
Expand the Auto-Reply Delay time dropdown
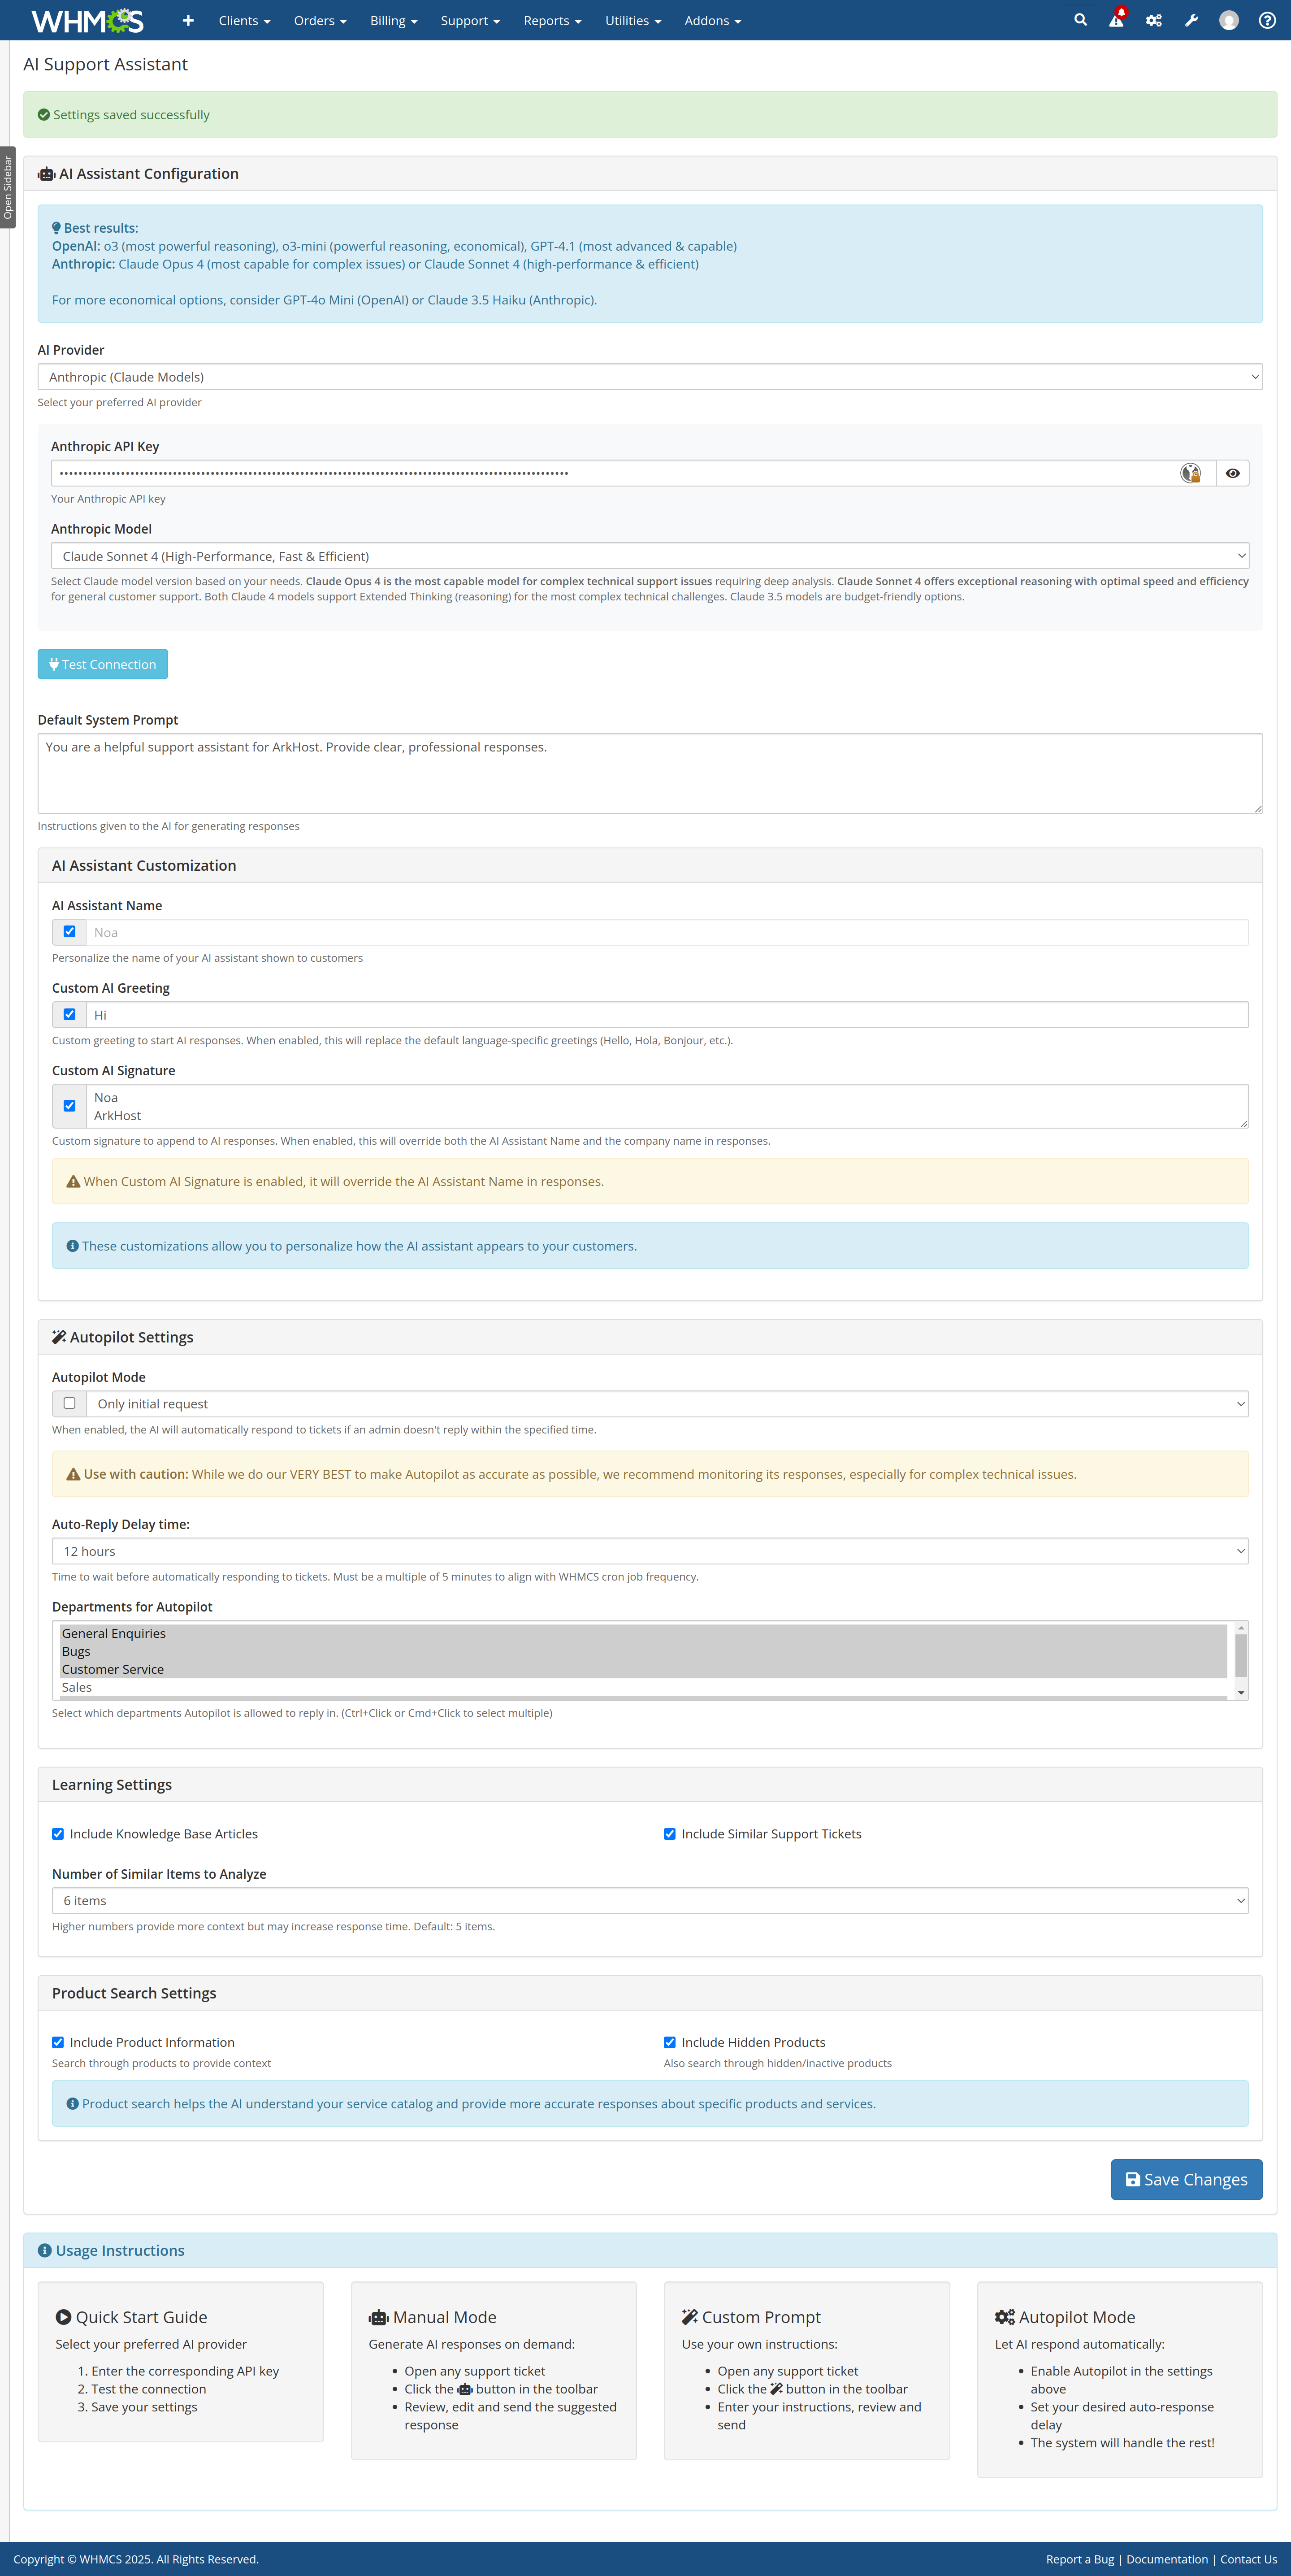(x=650, y=1551)
